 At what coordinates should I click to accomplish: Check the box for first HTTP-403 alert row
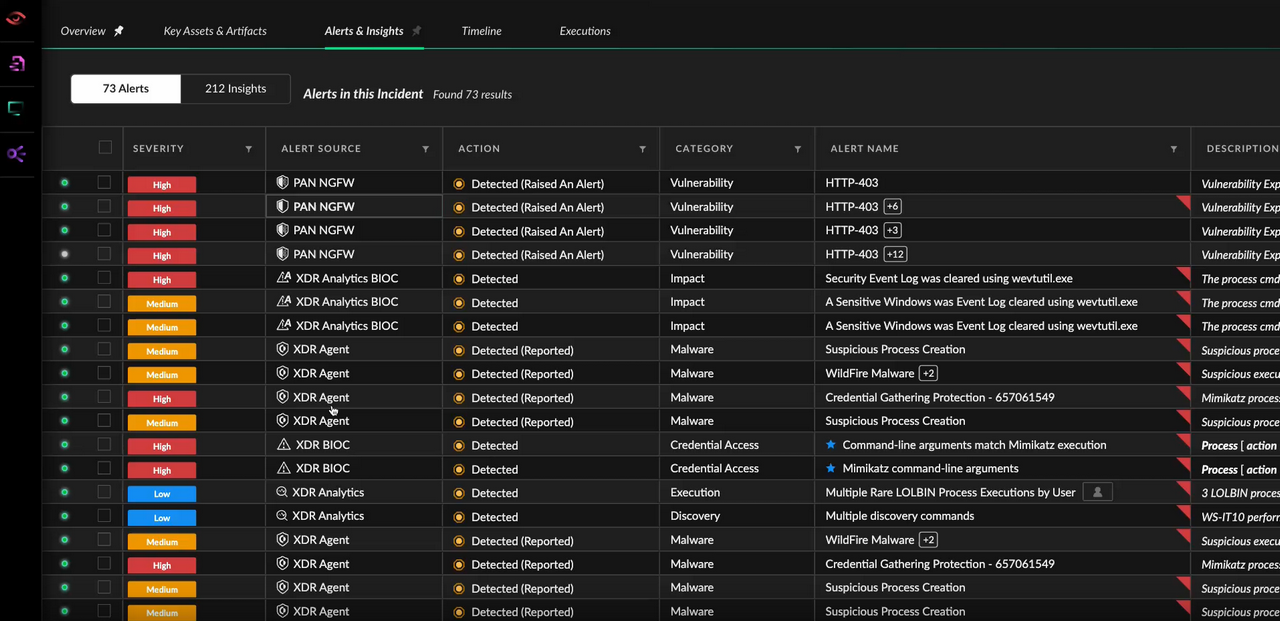click(104, 183)
